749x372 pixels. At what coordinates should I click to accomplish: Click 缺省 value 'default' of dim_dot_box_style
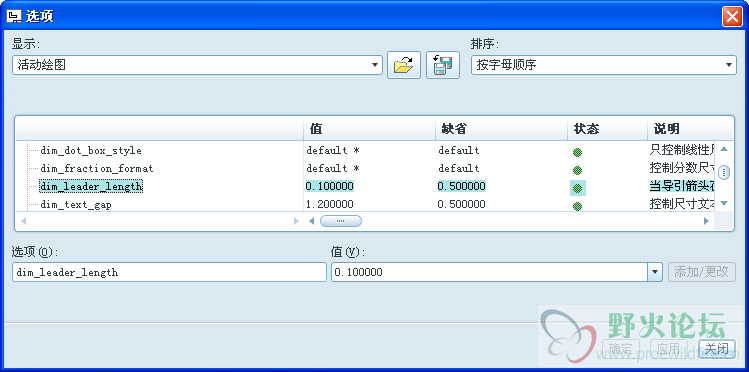[459, 150]
